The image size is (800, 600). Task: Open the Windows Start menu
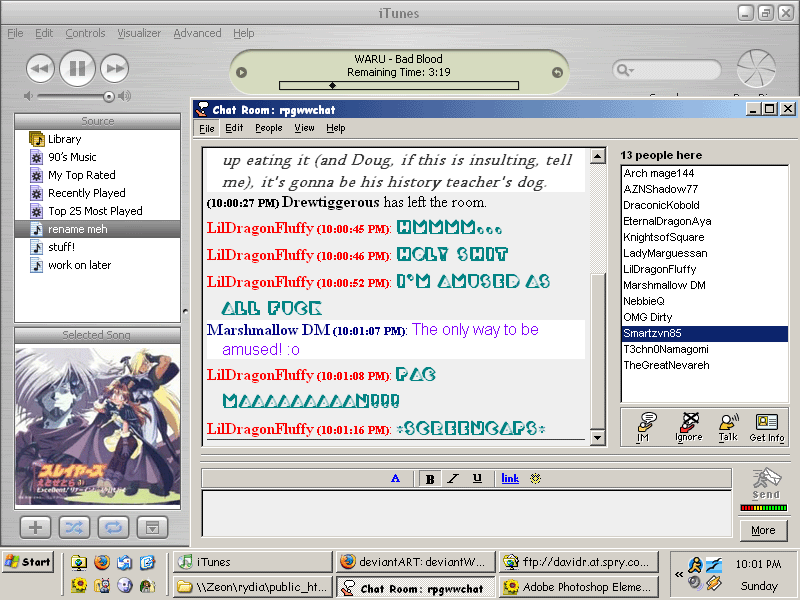click(x=28, y=562)
